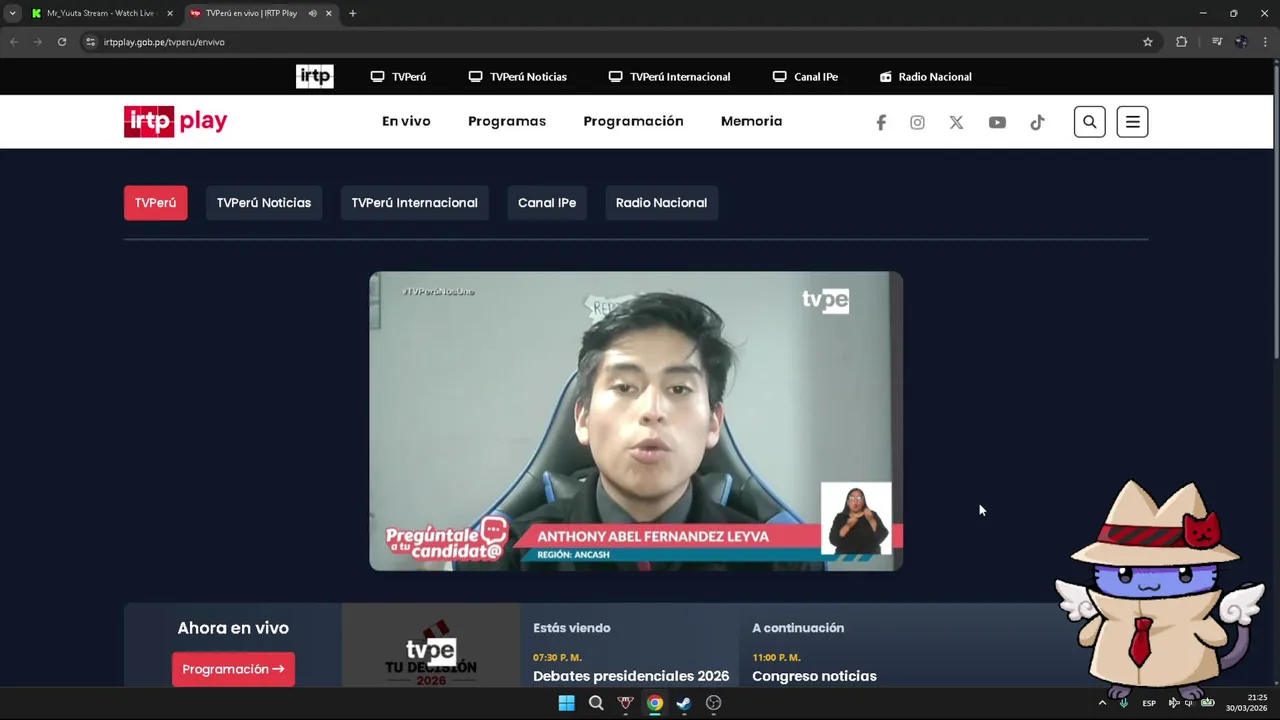Open the Chrome profile avatar

[1241, 42]
